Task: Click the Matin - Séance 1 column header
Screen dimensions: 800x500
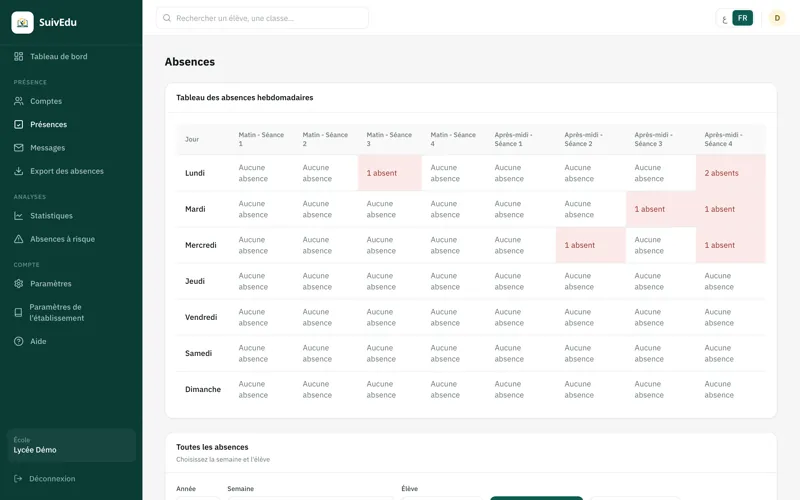Action: click(261, 139)
